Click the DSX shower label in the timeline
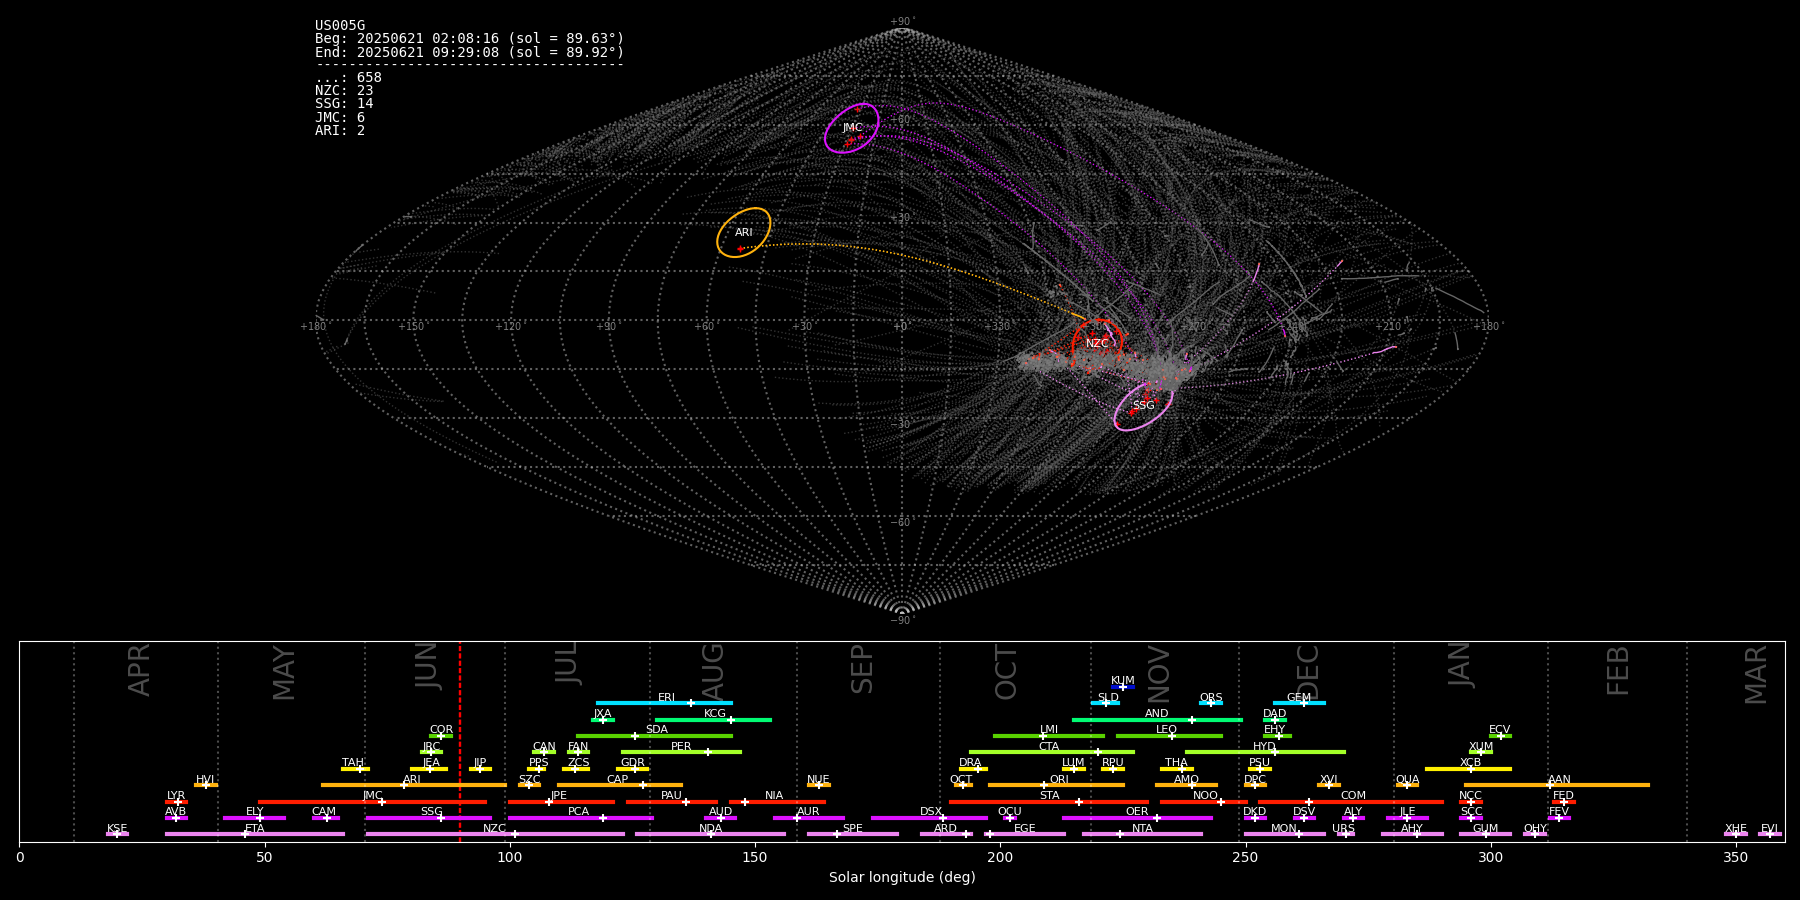Viewport: 1800px width, 900px height. 931,812
